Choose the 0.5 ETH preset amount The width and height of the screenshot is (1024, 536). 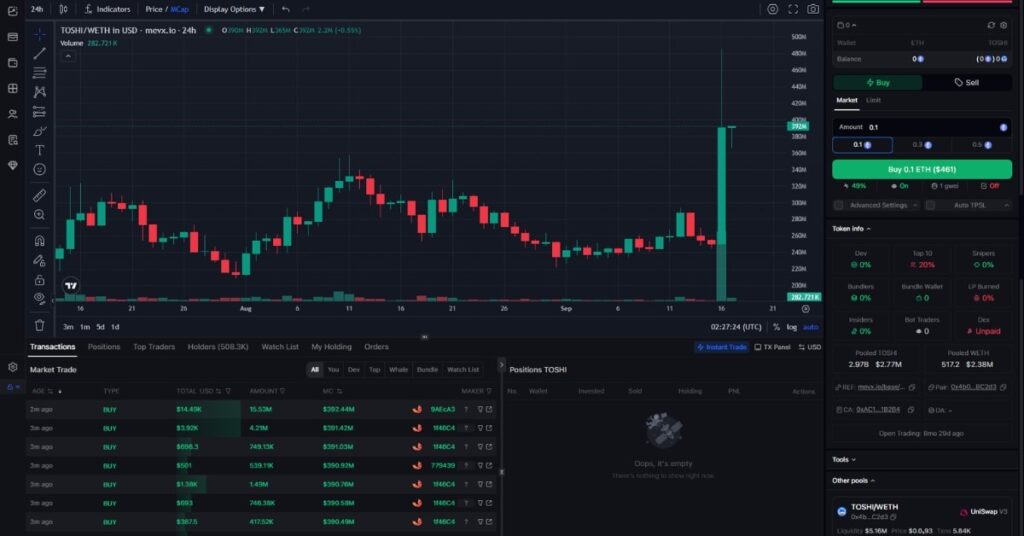point(982,145)
